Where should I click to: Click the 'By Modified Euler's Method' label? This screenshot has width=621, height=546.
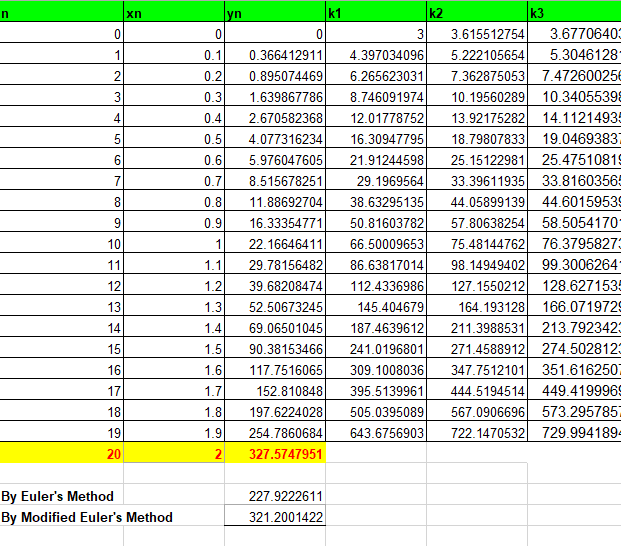[x=87, y=517]
